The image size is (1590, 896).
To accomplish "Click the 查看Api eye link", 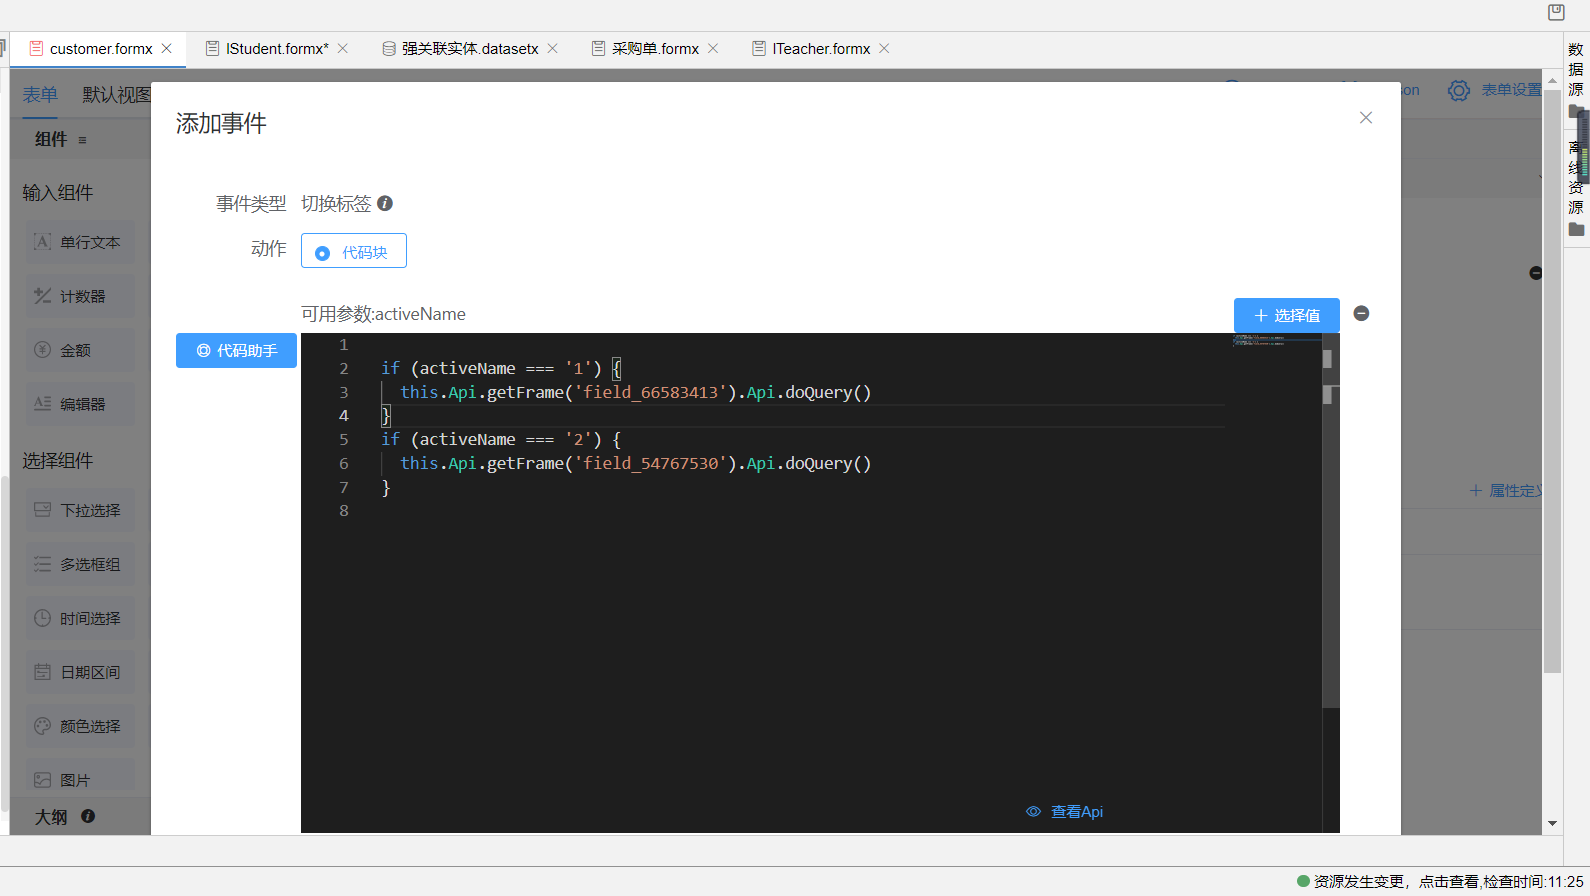I will pyautogui.click(x=1065, y=812).
